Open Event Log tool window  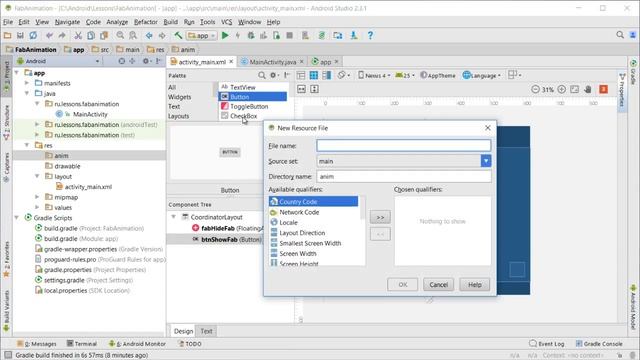click(547, 344)
